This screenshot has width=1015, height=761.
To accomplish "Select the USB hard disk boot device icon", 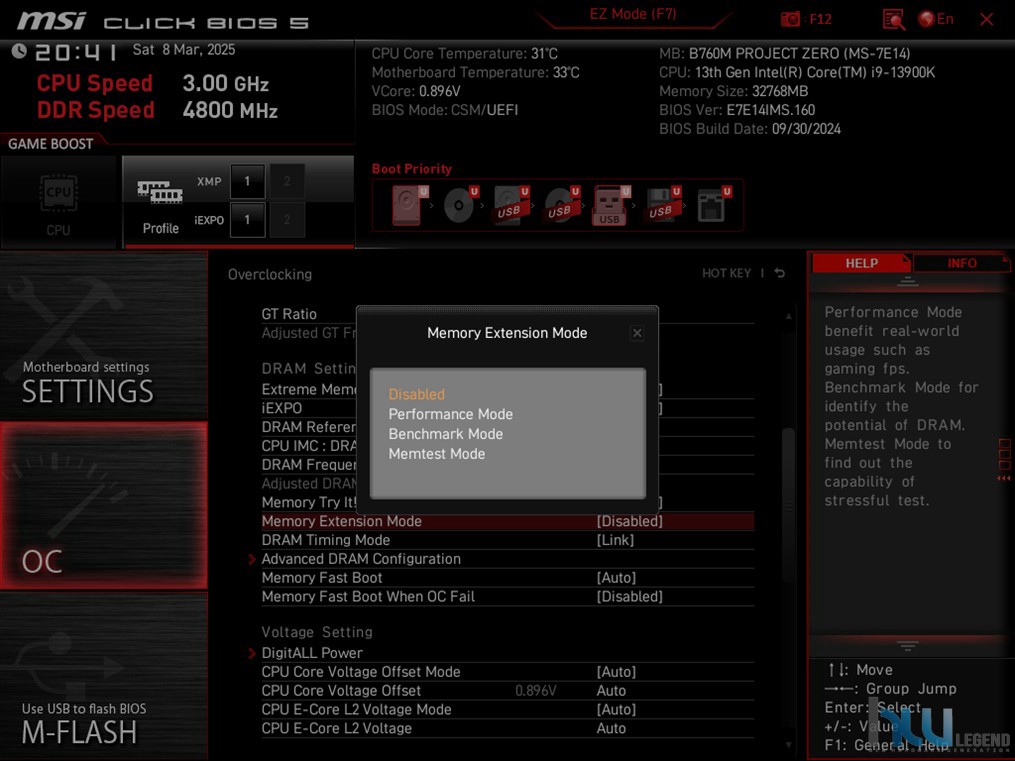I will coord(511,206).
